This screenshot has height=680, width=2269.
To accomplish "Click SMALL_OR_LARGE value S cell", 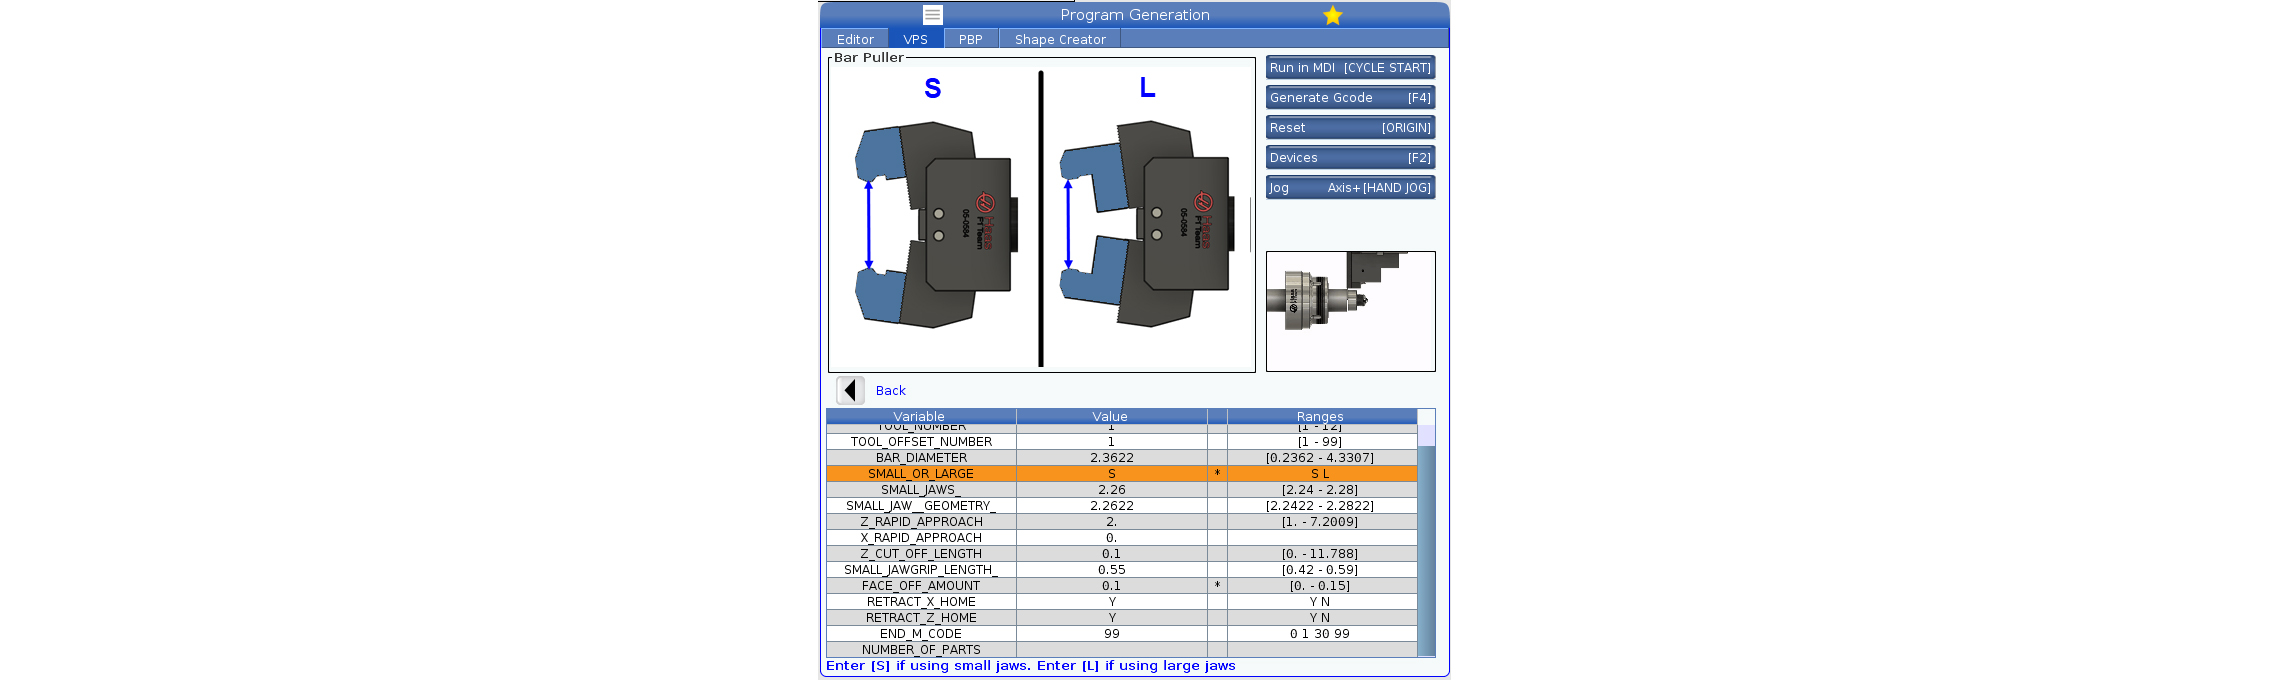I will pos(1111,474).
